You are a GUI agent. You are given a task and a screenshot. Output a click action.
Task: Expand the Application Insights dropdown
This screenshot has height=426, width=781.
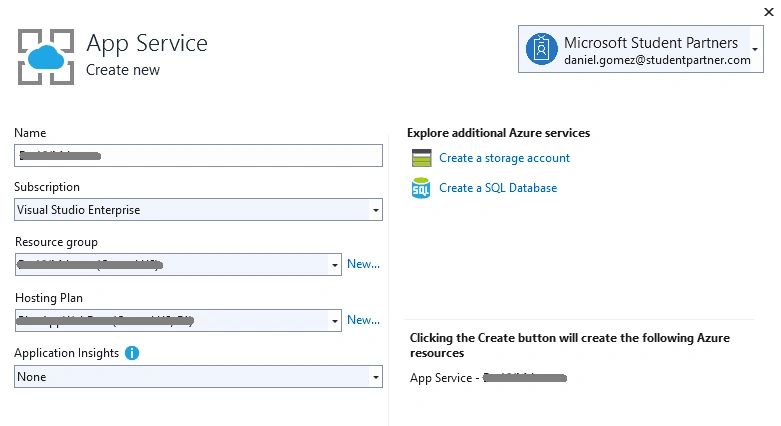point(376,377)
